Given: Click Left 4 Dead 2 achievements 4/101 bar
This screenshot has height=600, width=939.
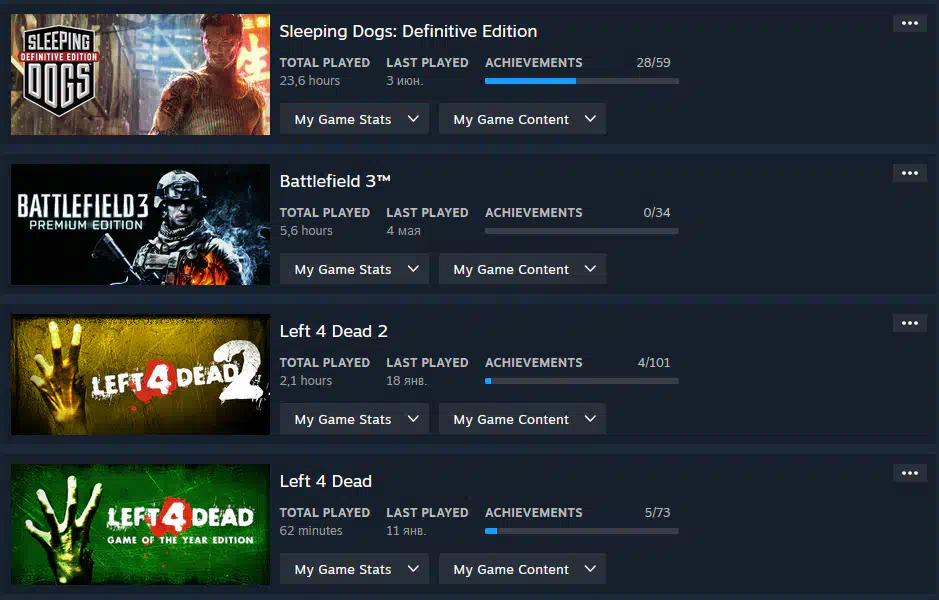Looking at the screenshot, I should (581, 381).
